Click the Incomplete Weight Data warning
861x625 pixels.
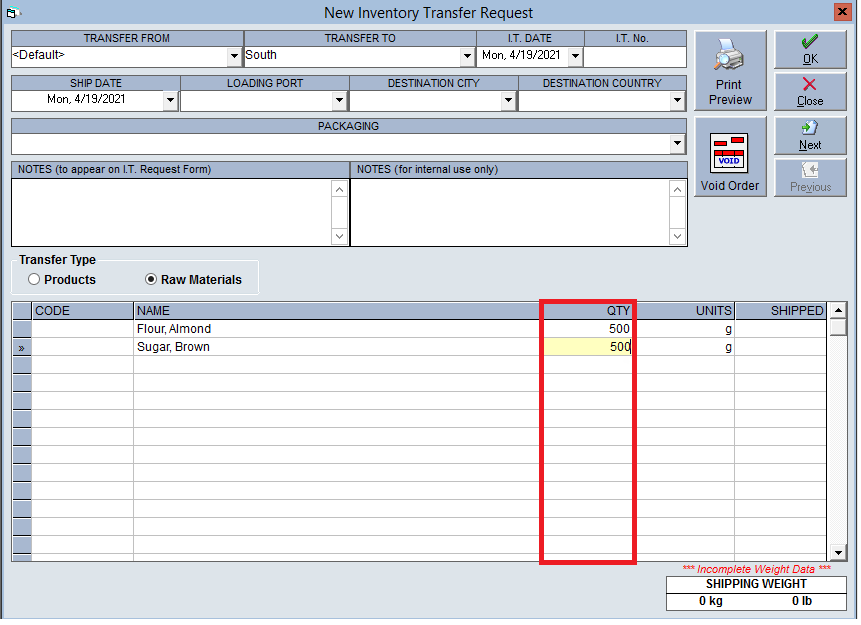coord(759,571)
